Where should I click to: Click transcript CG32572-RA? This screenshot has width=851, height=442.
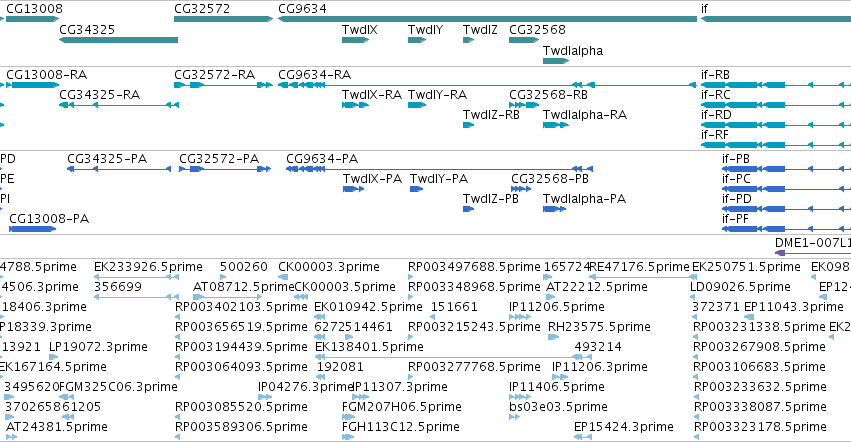coord(223,85)
